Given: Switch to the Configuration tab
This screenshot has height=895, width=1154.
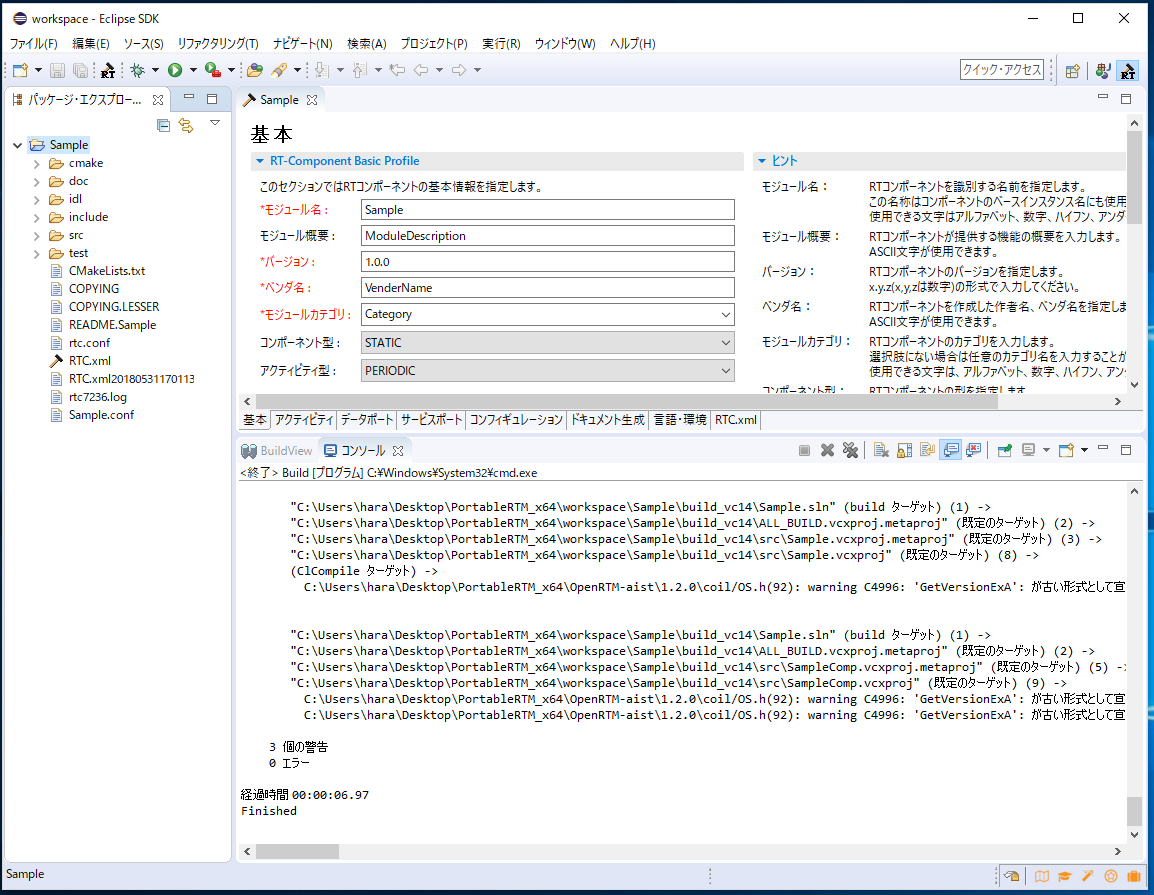Looking at the screenshot, I should tap(516, 420).
